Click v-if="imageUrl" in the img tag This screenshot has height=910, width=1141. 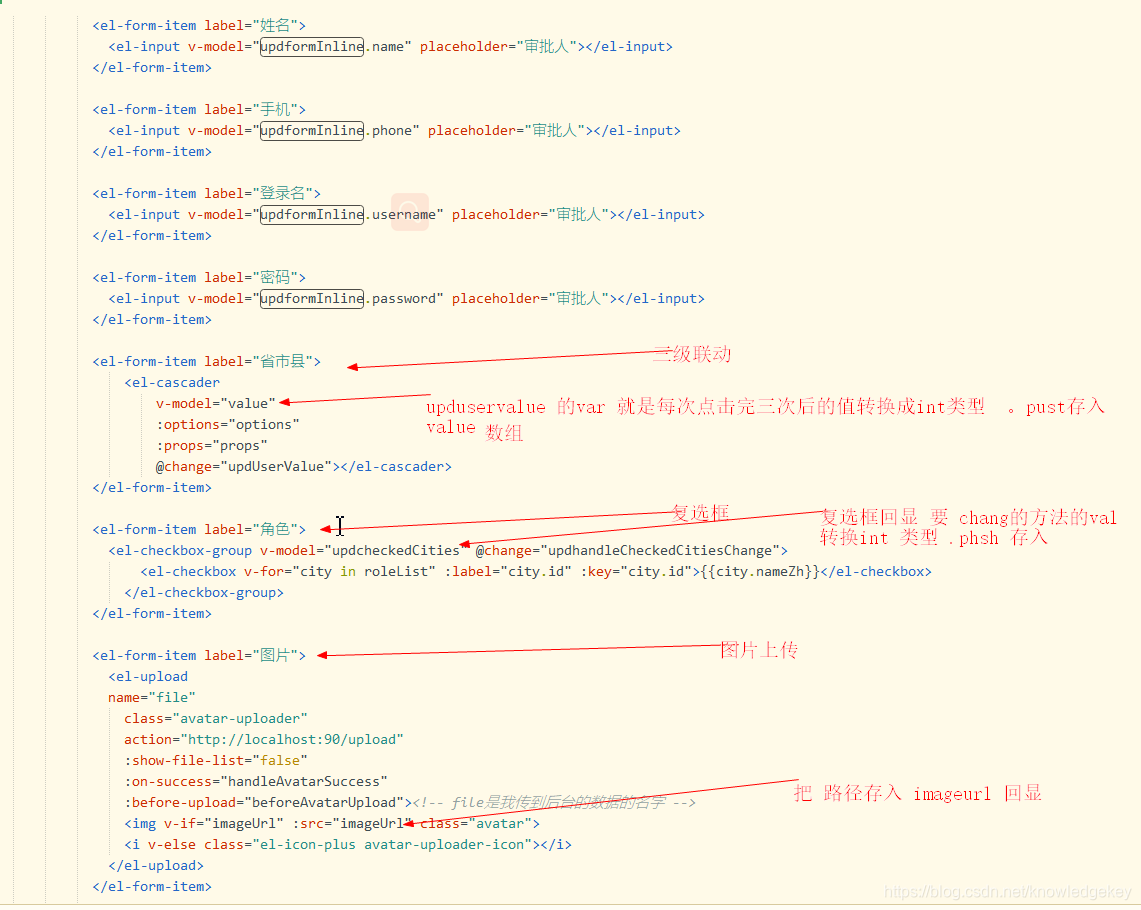click(223, 823)
